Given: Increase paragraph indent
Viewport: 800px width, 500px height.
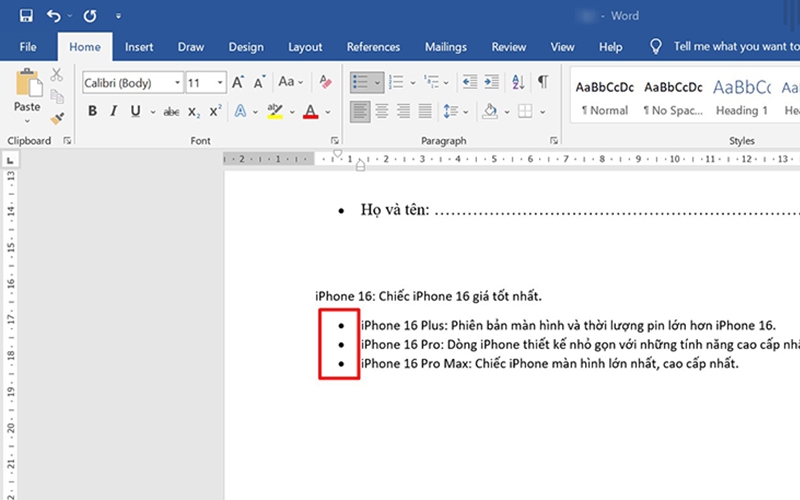Looking at the screenshot, I should (x=491, y=82).
